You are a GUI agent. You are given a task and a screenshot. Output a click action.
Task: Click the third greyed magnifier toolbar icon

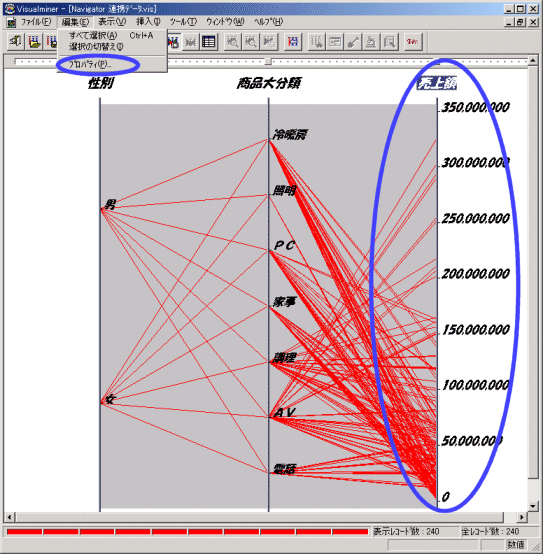(x=269, y=42)
